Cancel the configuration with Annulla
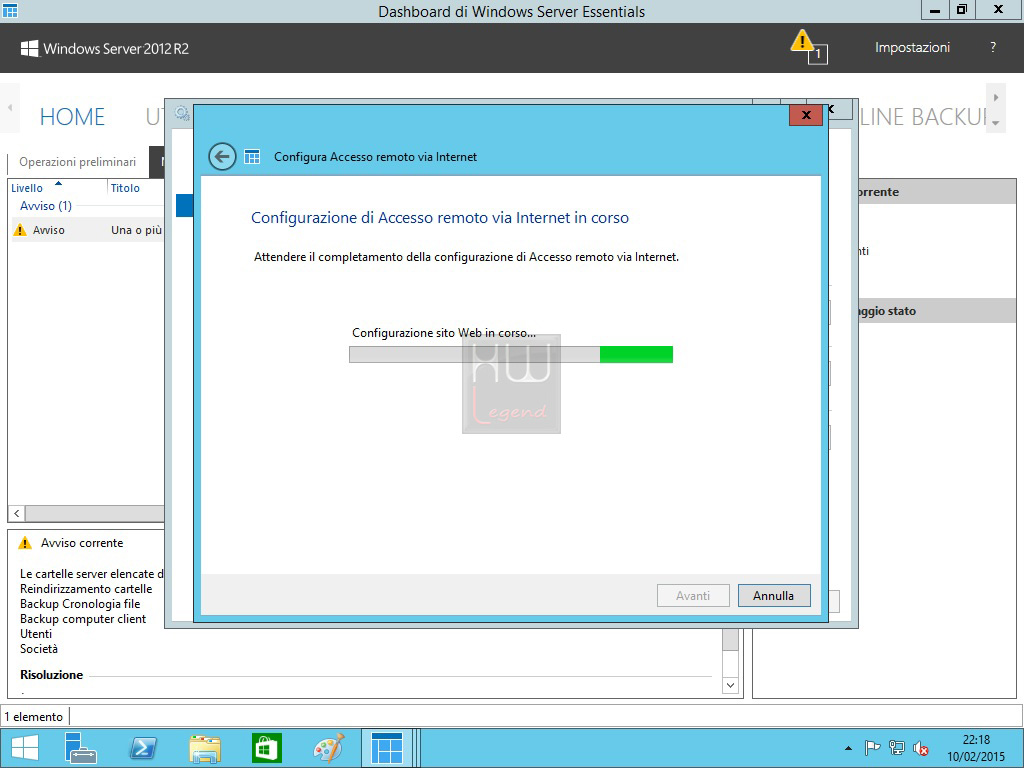1024x768 pixels. 774,596
